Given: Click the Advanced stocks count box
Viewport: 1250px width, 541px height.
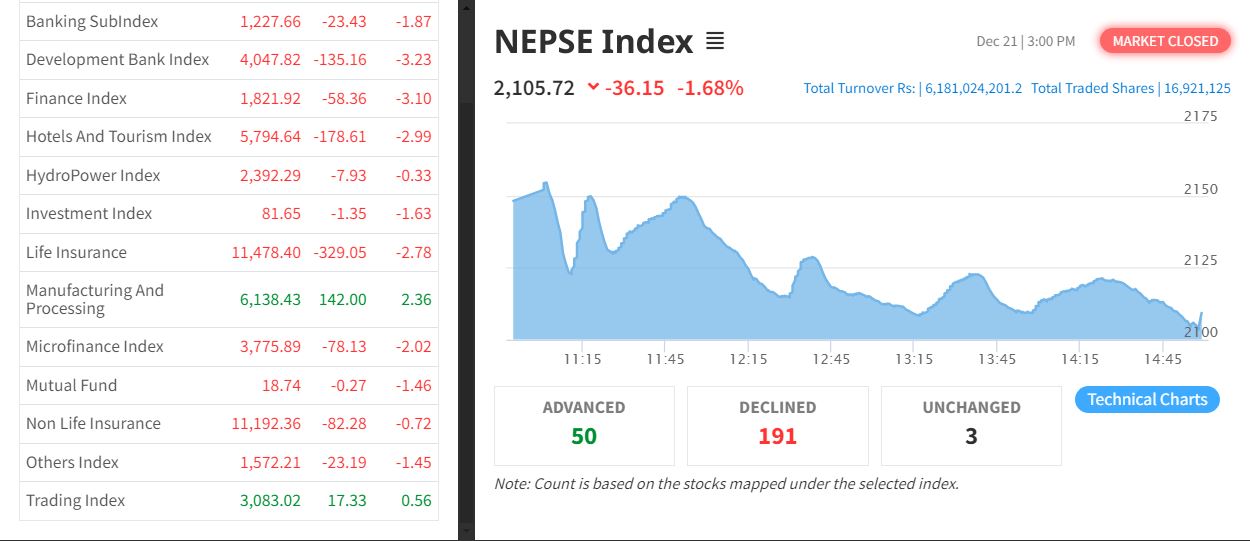Looking at the screenshot, I should [584, 425].
